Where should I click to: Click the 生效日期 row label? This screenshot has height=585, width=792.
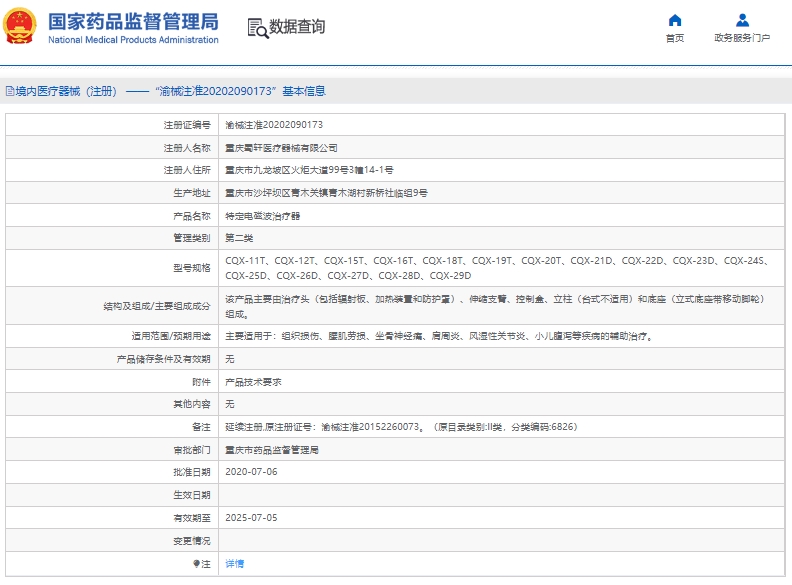pos(191,495)
